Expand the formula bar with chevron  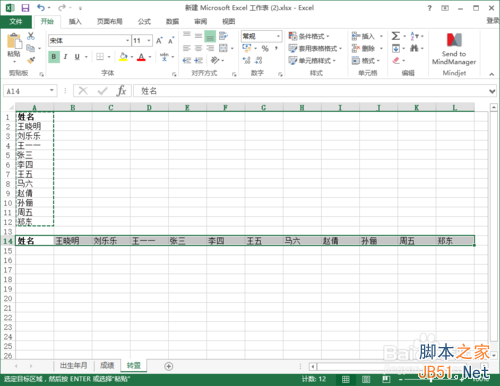(x=492, y=91)
